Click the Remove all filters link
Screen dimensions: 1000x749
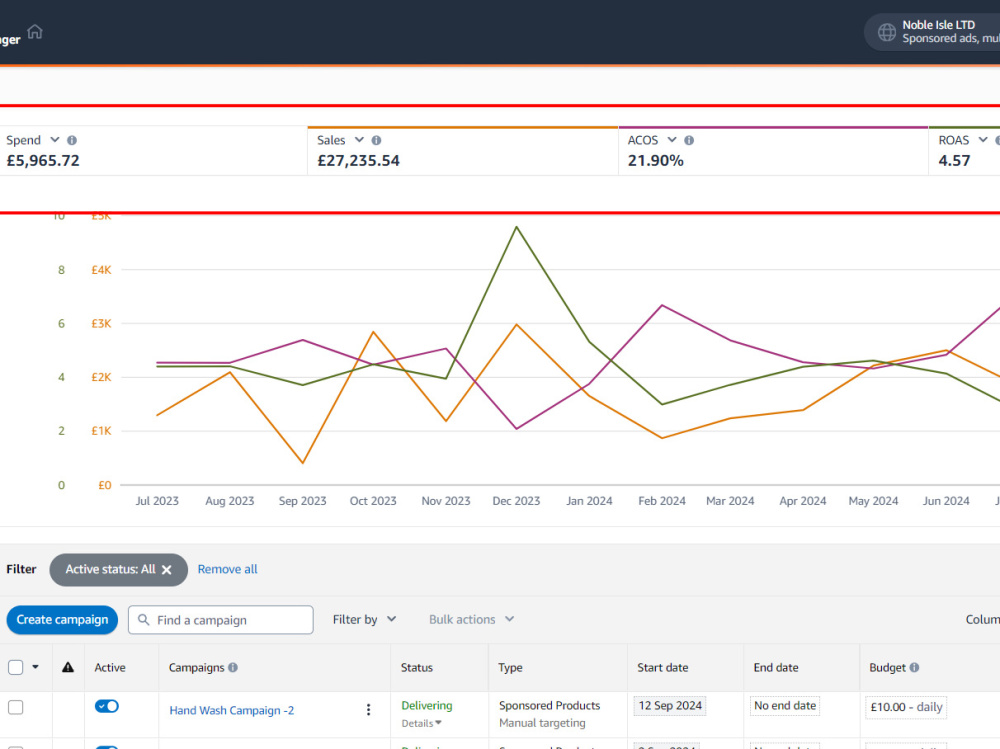227,569
